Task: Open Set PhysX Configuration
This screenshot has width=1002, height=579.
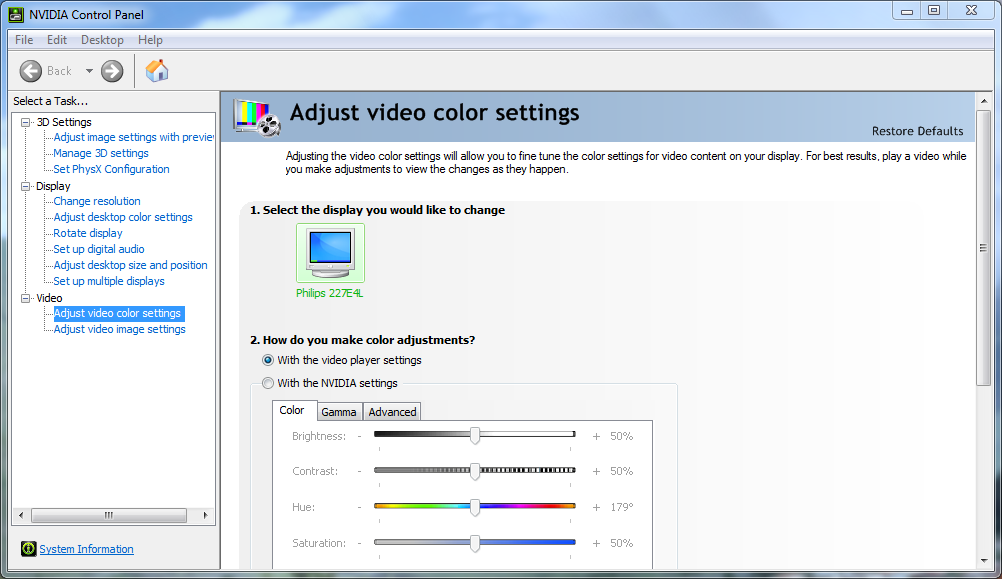Action: click(111, 169)
